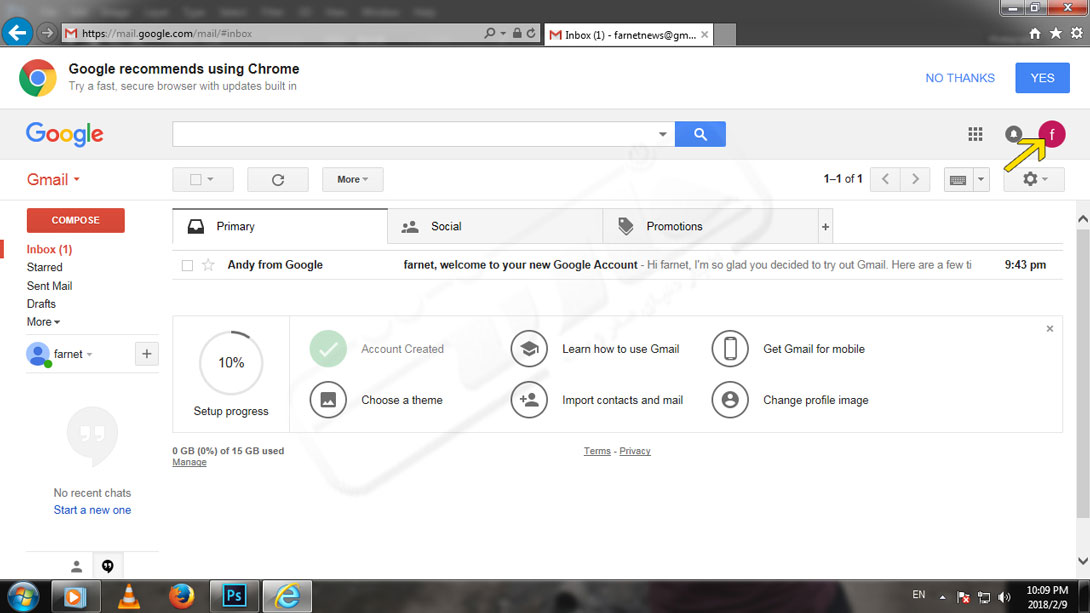Click the address bar padlock icon
Image resolution: width=1090 pixels, height=613 pixels.
point(517,33)
